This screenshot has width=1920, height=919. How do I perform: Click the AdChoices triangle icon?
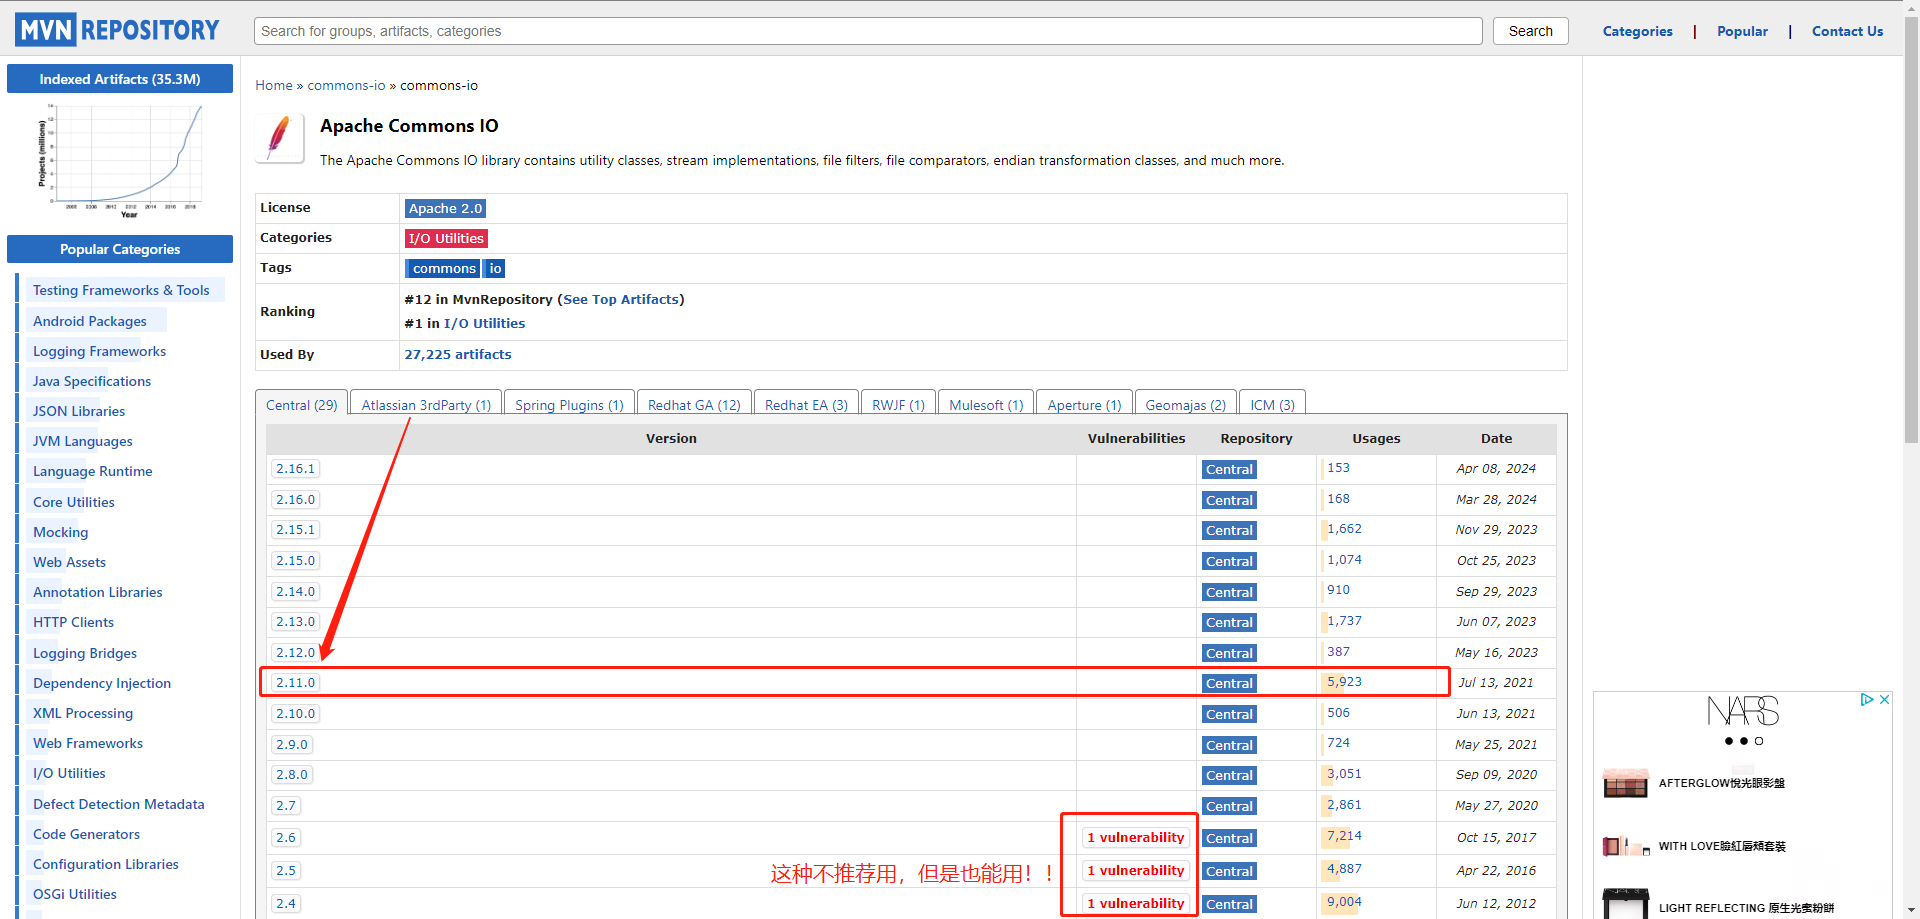pos(1866,700)
